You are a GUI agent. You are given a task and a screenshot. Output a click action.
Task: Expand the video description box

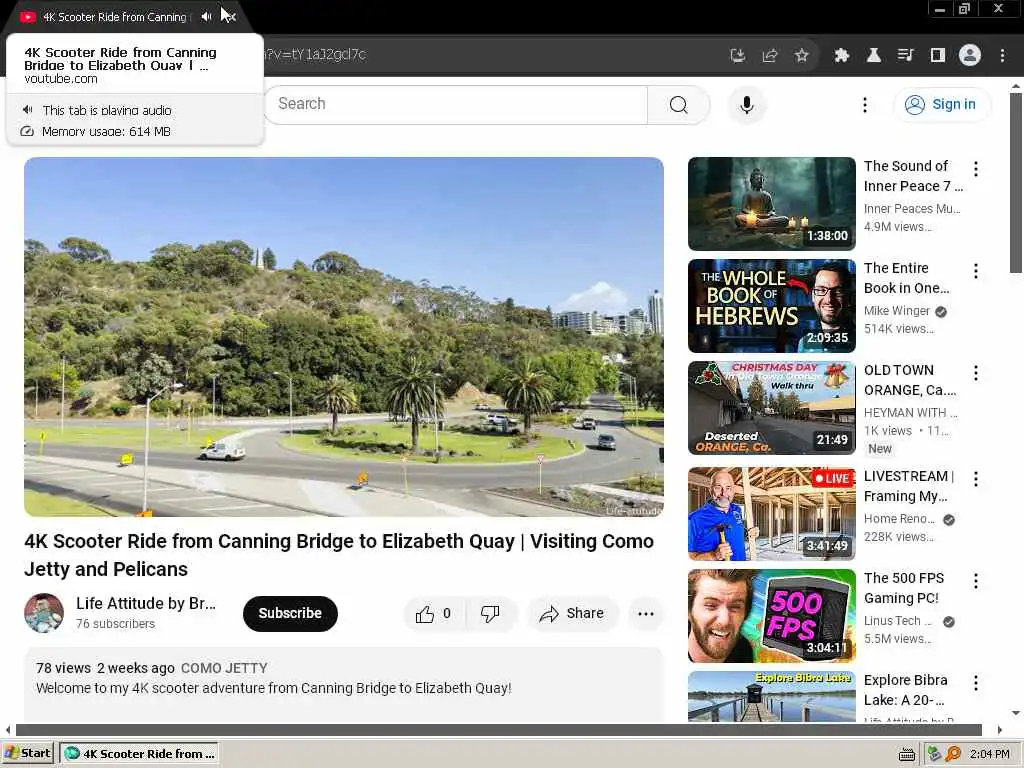344,684
